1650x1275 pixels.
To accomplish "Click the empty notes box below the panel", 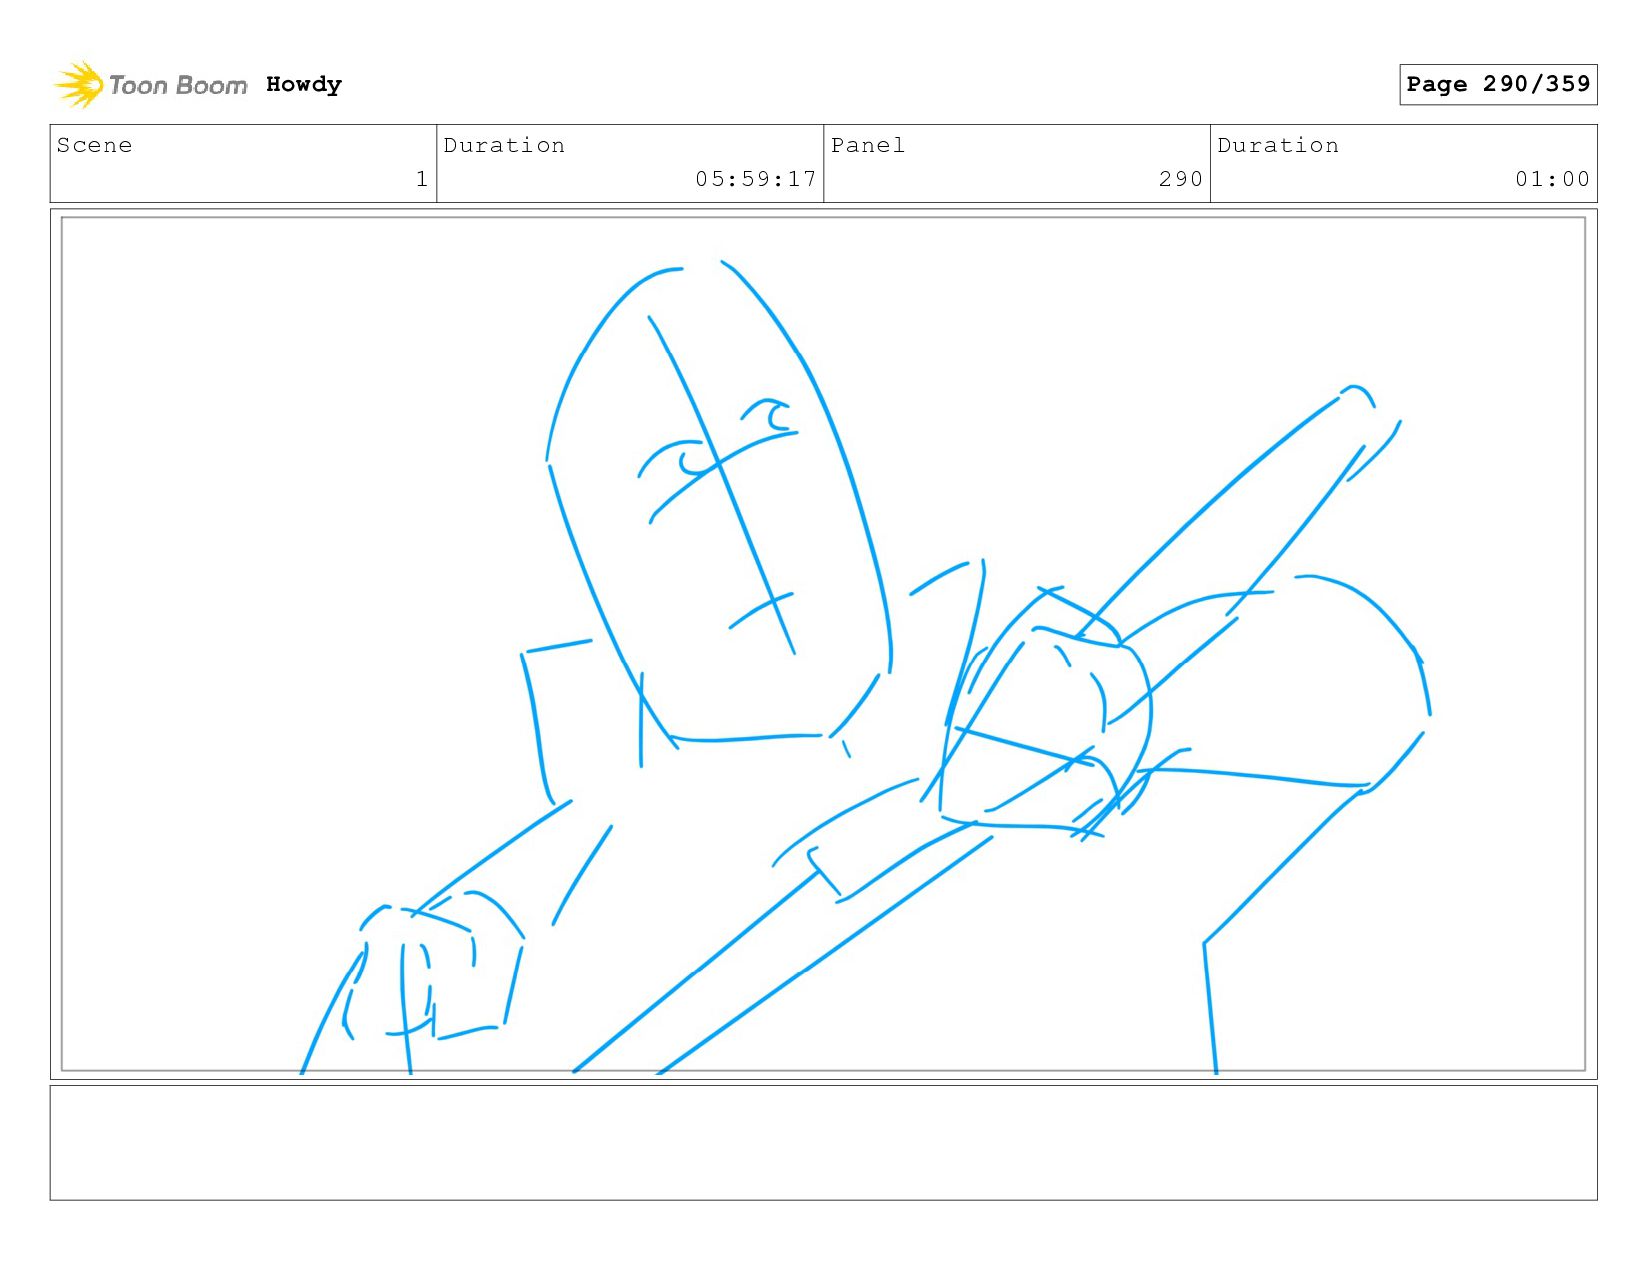I will tap(824, 1143).
